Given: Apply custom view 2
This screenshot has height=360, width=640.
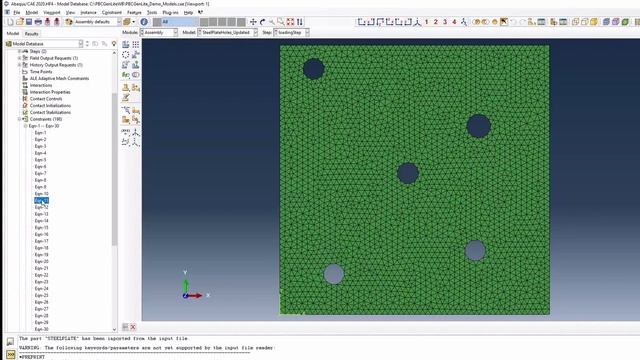Looking at the screenshot, I should coord(436,22).
